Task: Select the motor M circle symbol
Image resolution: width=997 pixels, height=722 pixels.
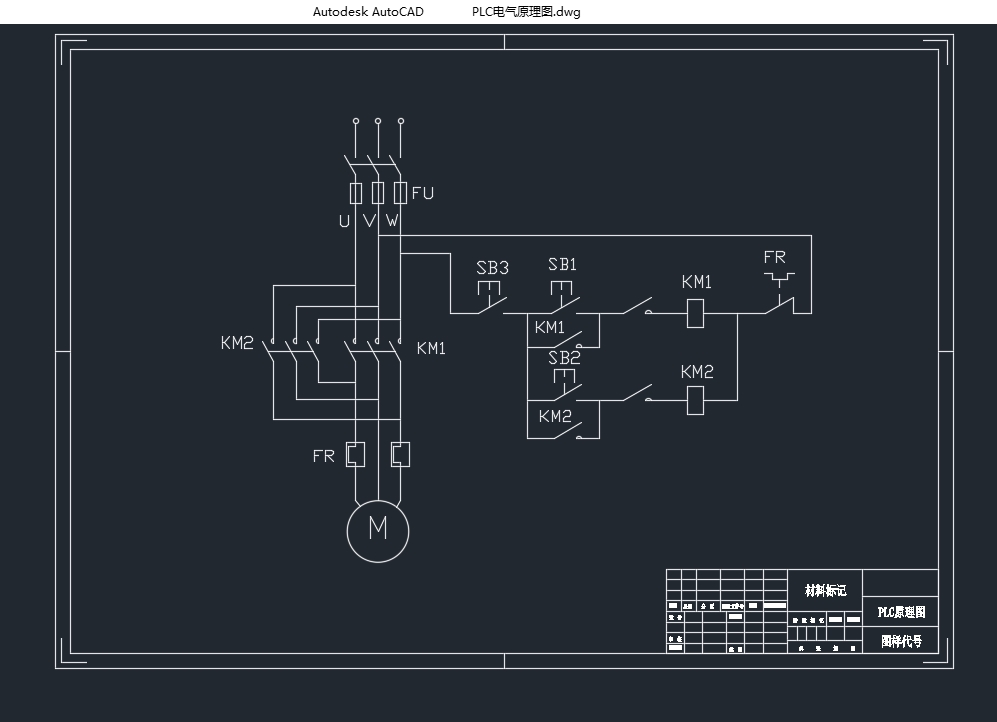Action: coord(378,529)
